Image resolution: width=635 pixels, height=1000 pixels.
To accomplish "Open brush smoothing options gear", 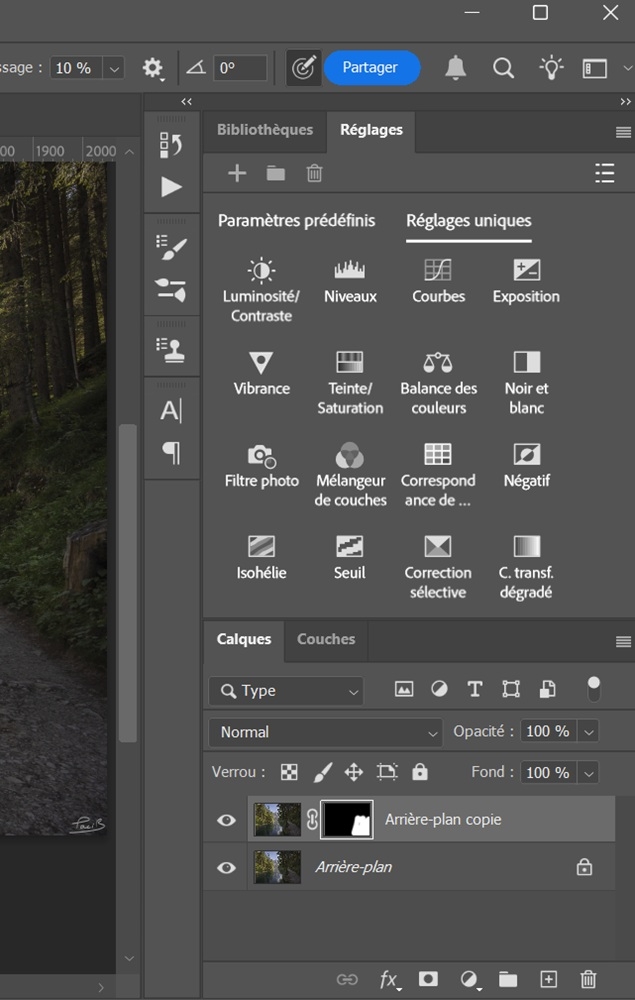I will pos(152,68).
